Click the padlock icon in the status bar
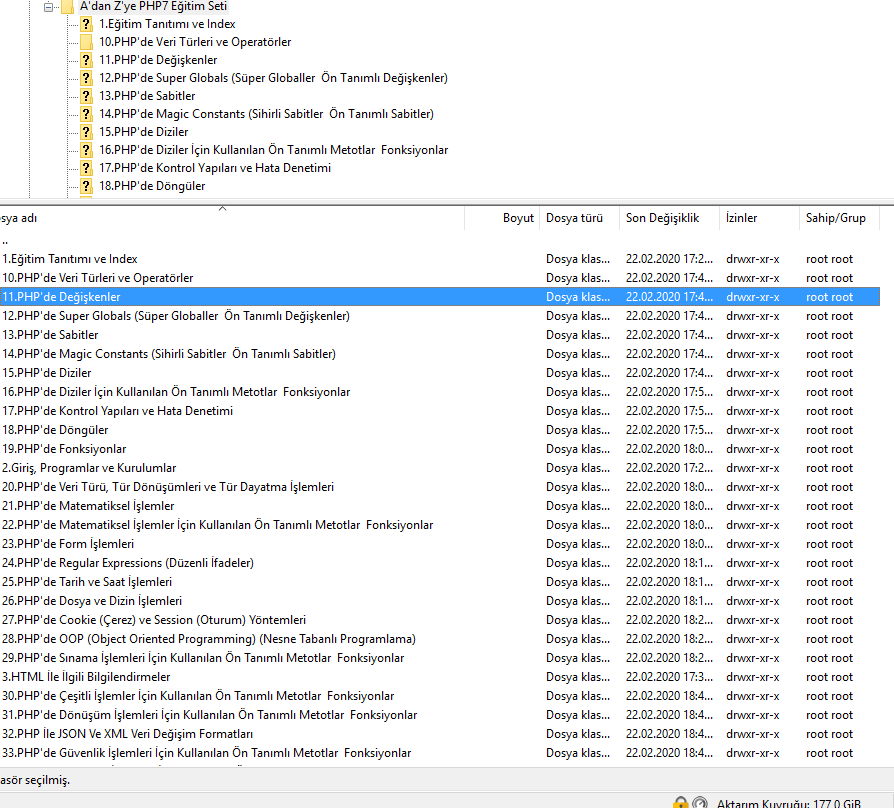This screenshot has width=894, height=808. click(x=680, y=803)
